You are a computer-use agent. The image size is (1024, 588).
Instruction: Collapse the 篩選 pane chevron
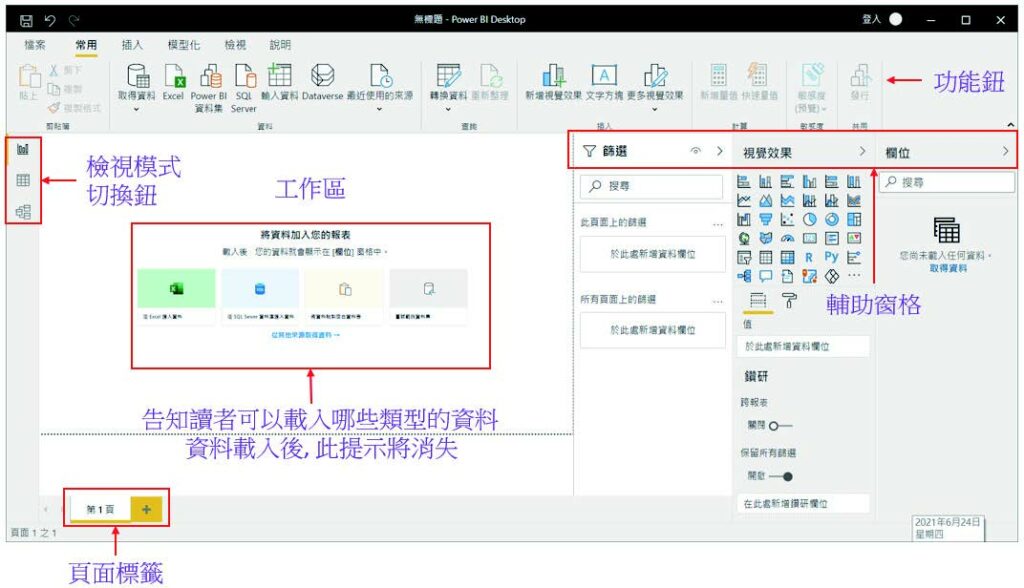[x=720, y=151]
